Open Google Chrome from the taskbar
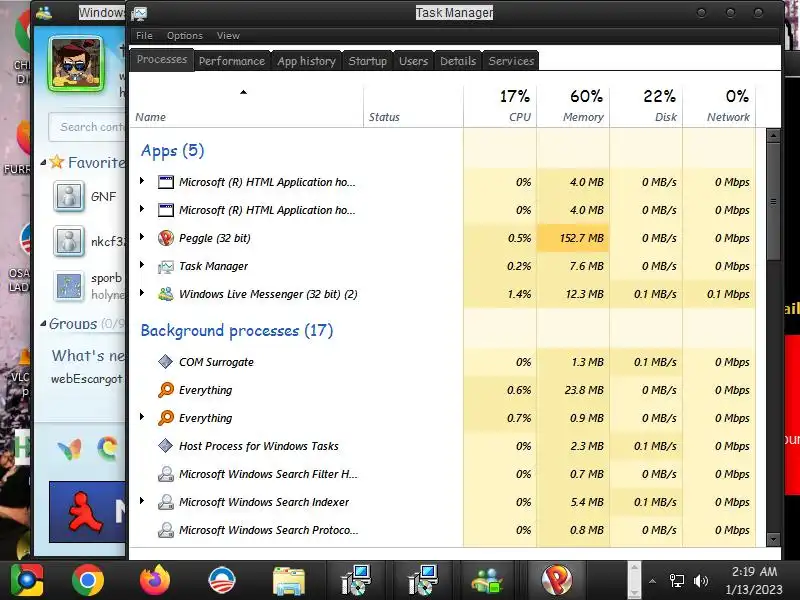800x600 pixels. point(88,580)
